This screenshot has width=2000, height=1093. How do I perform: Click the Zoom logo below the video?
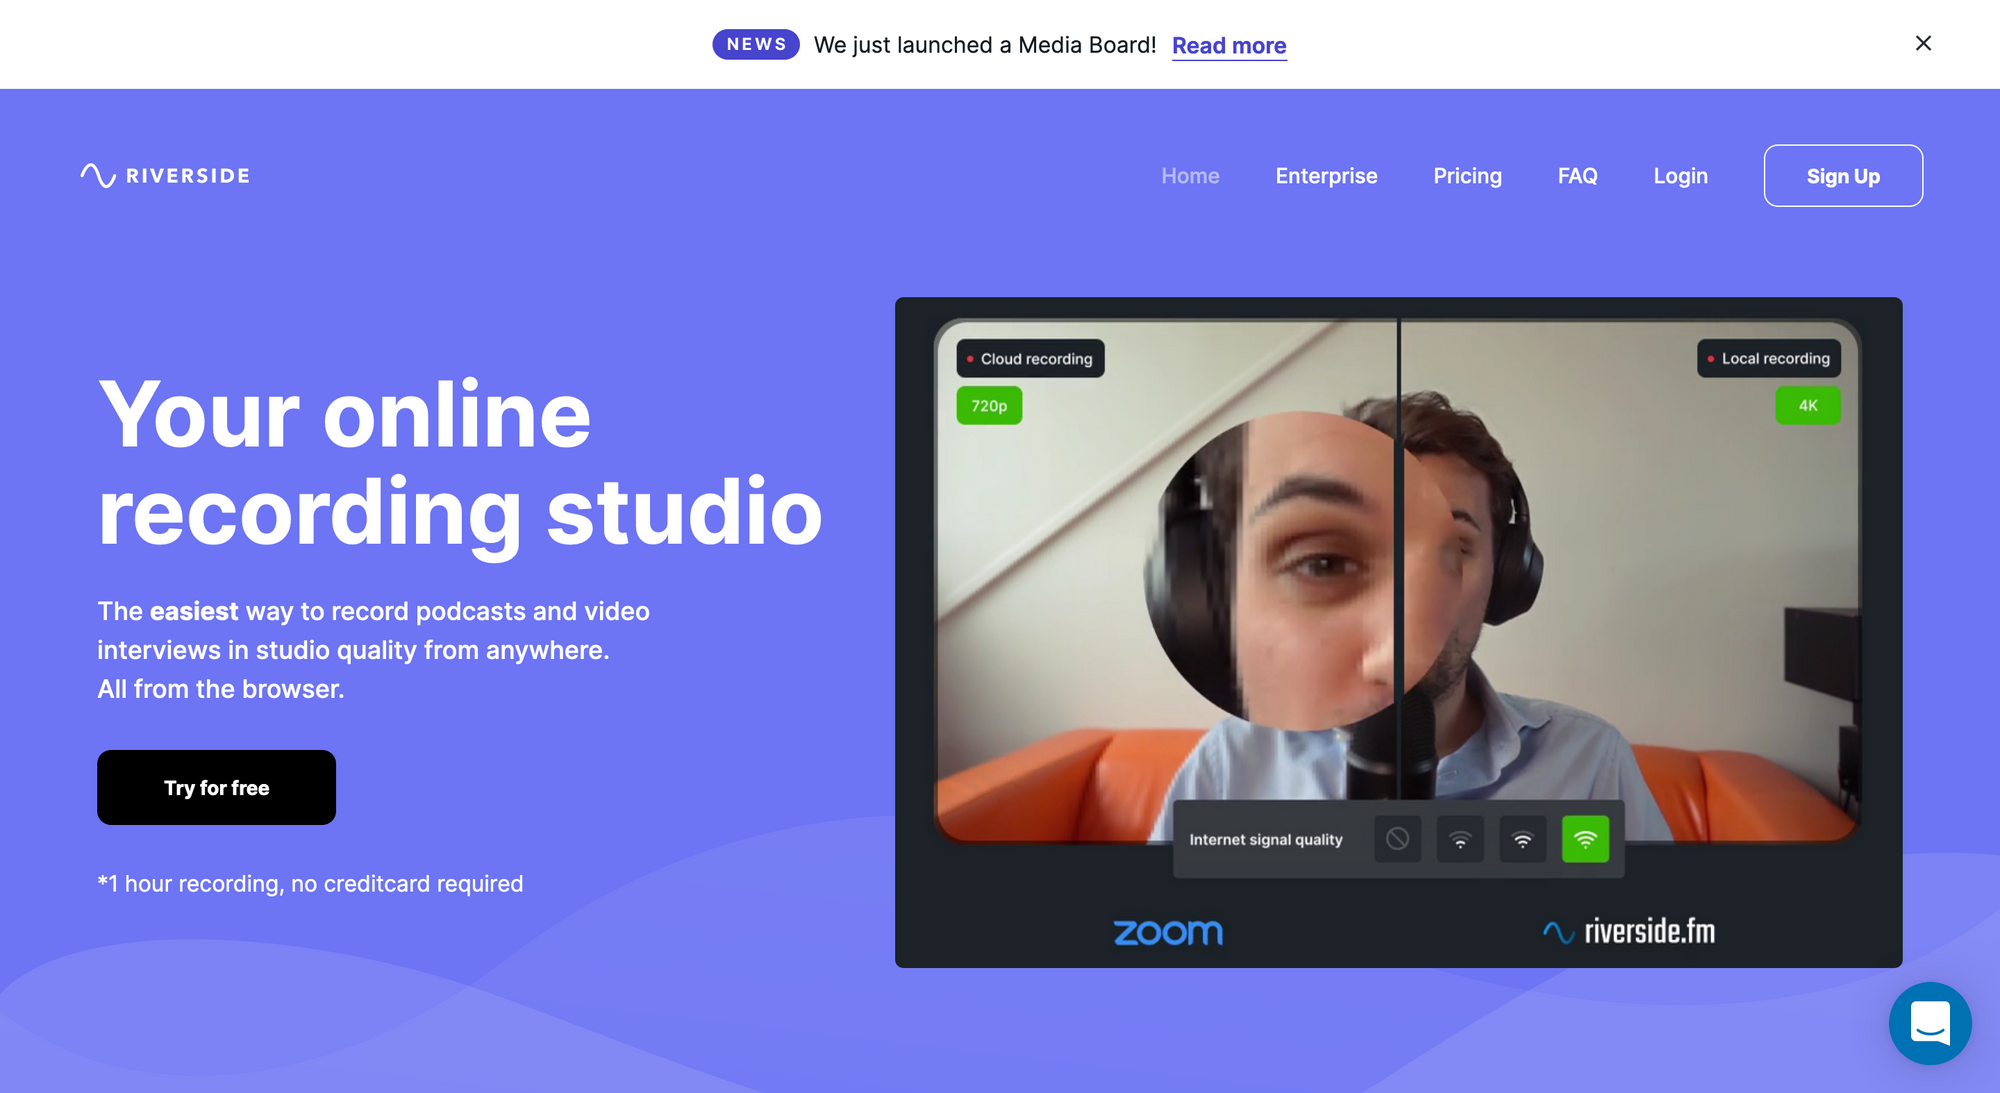[1168, 932]
